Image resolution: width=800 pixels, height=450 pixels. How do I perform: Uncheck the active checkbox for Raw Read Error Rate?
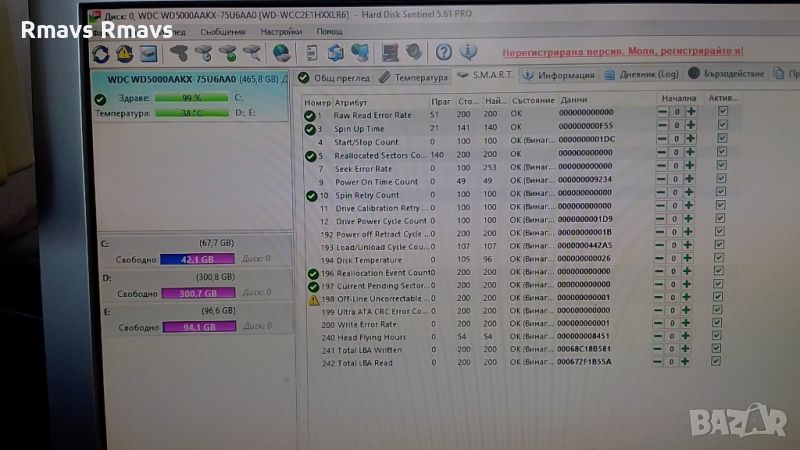722,113
